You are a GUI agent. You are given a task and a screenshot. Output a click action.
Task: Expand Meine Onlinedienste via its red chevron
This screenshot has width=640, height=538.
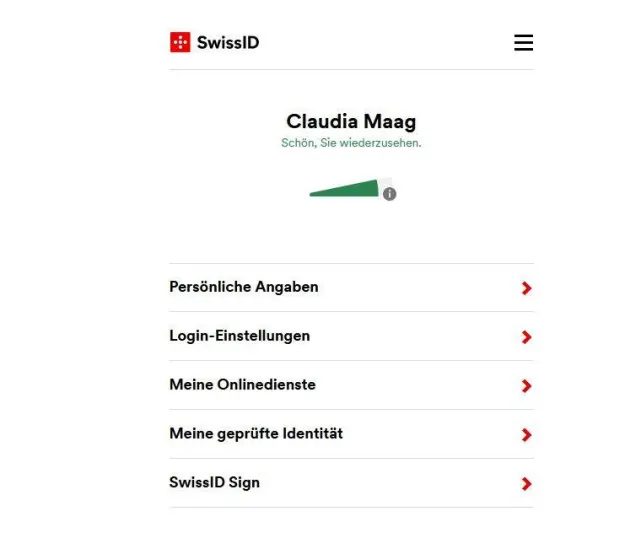pyautogui.click(x=527, y=386)
